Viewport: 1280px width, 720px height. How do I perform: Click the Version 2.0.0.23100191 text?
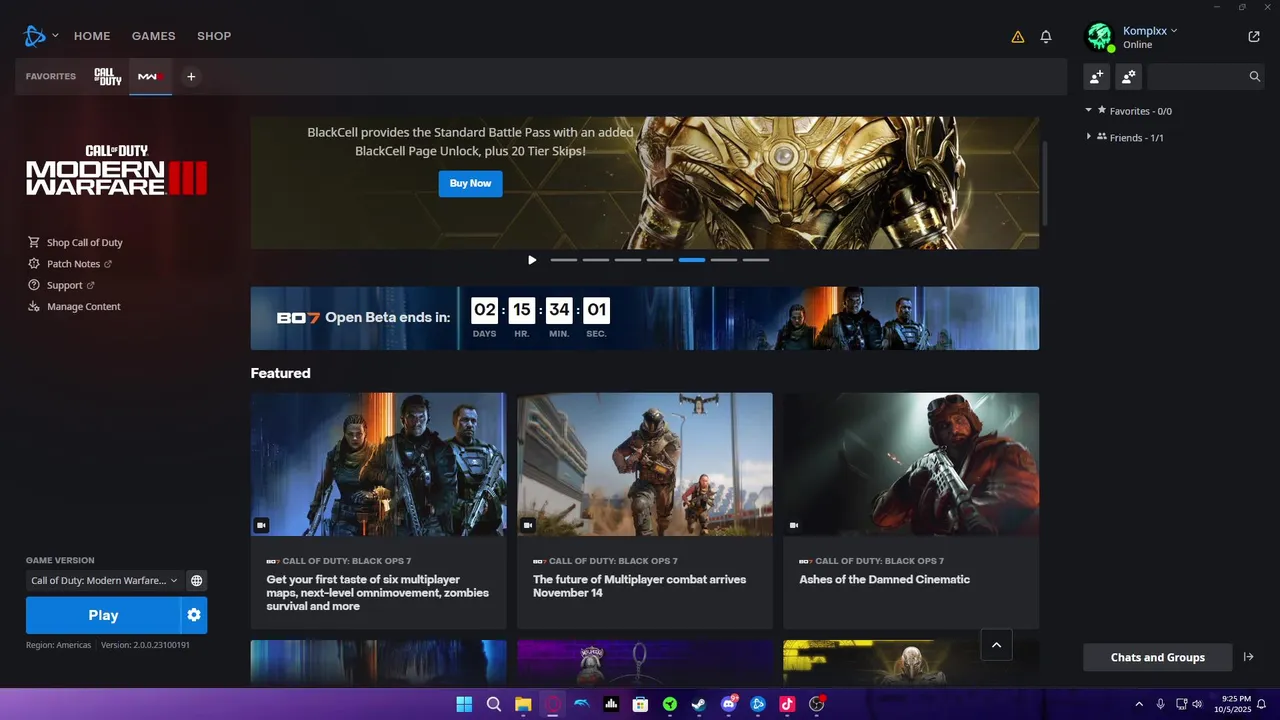coord(145,645)
